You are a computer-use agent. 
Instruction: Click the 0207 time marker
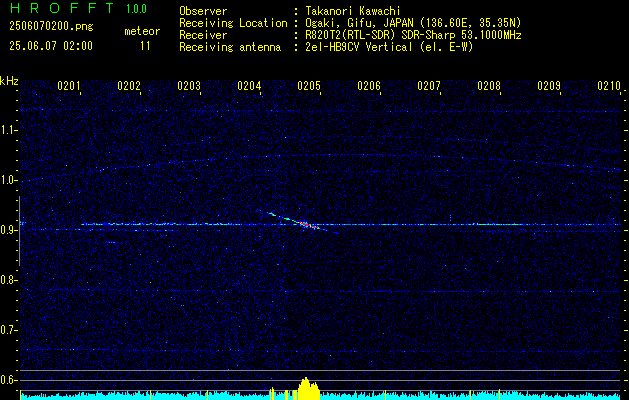click(x=429, y=86)
